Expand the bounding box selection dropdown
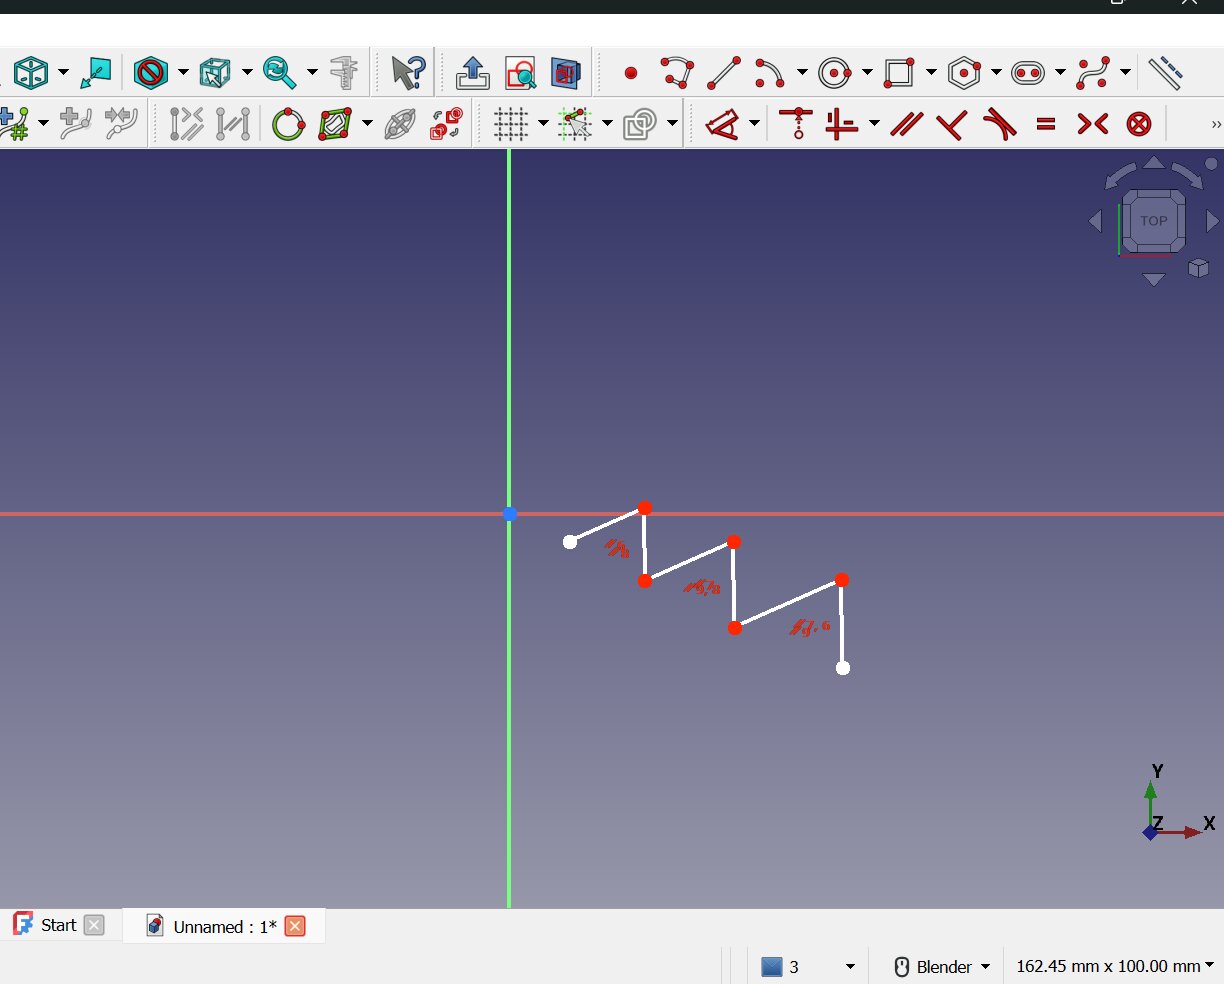This screenshot has height=984, width=1224. coord(247,73)
